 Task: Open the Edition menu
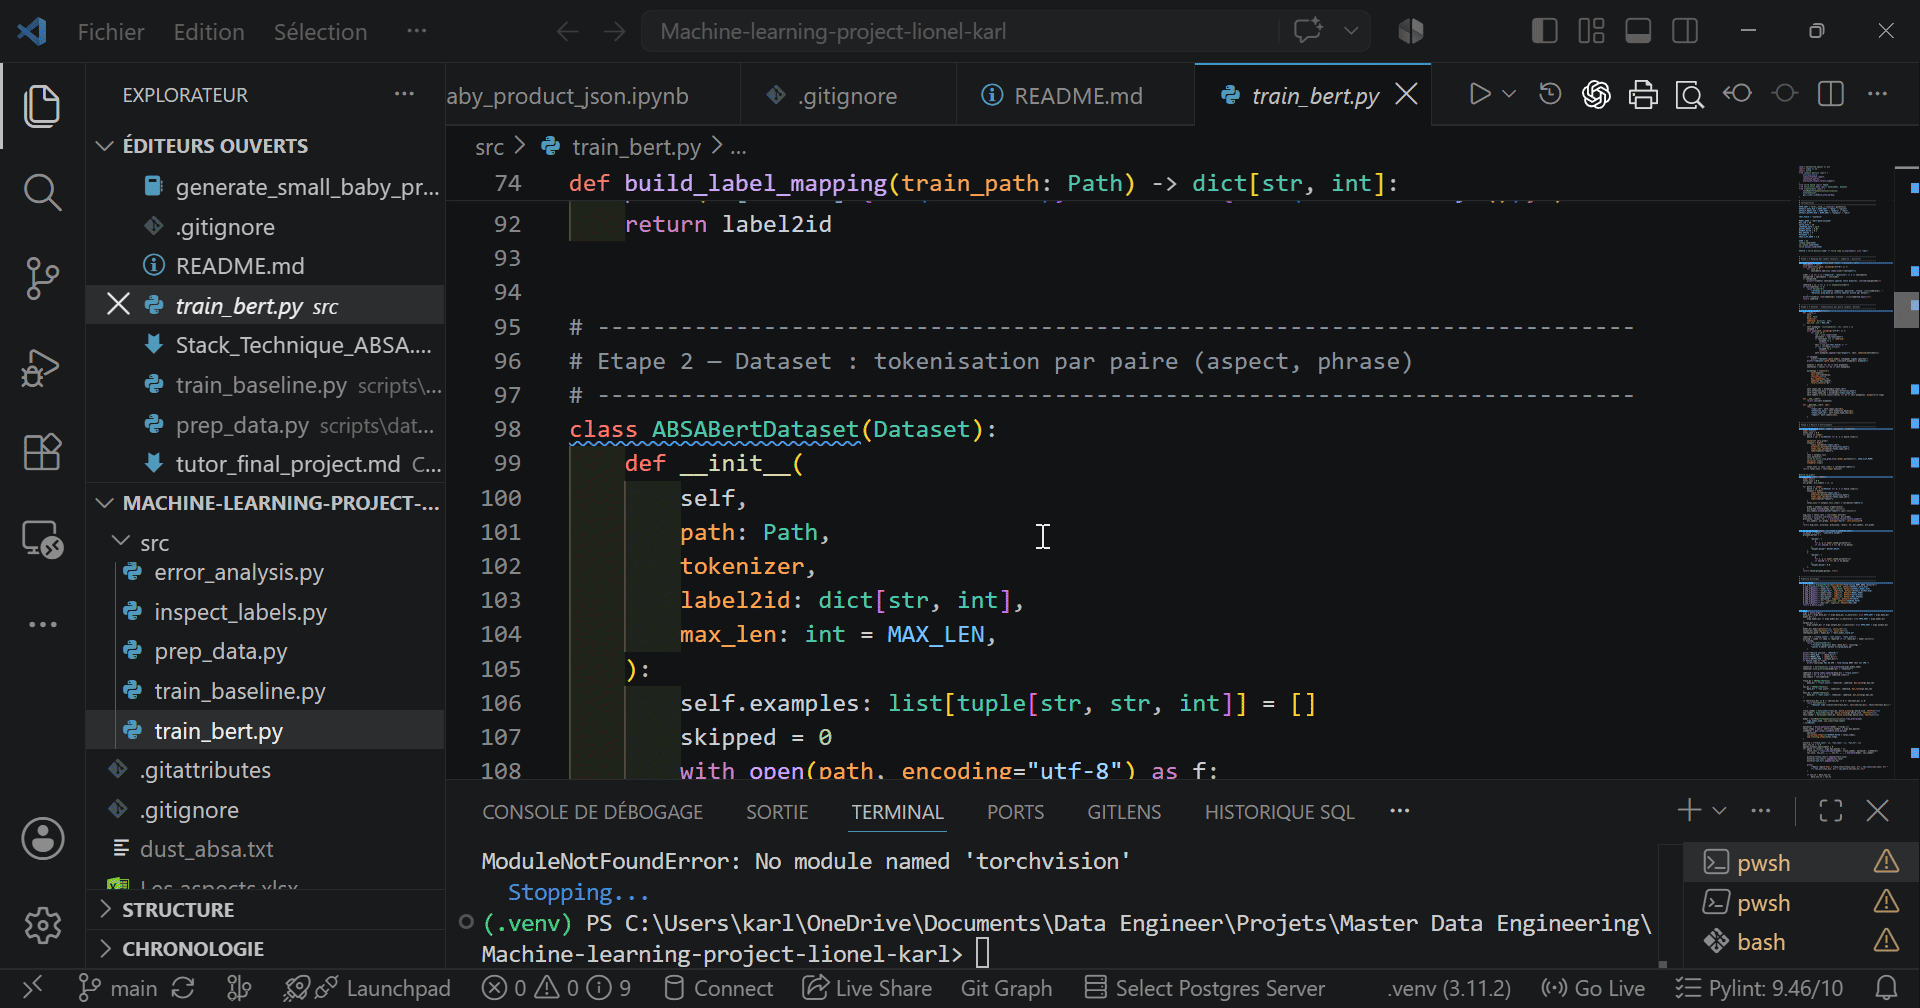tap(209, 32)
